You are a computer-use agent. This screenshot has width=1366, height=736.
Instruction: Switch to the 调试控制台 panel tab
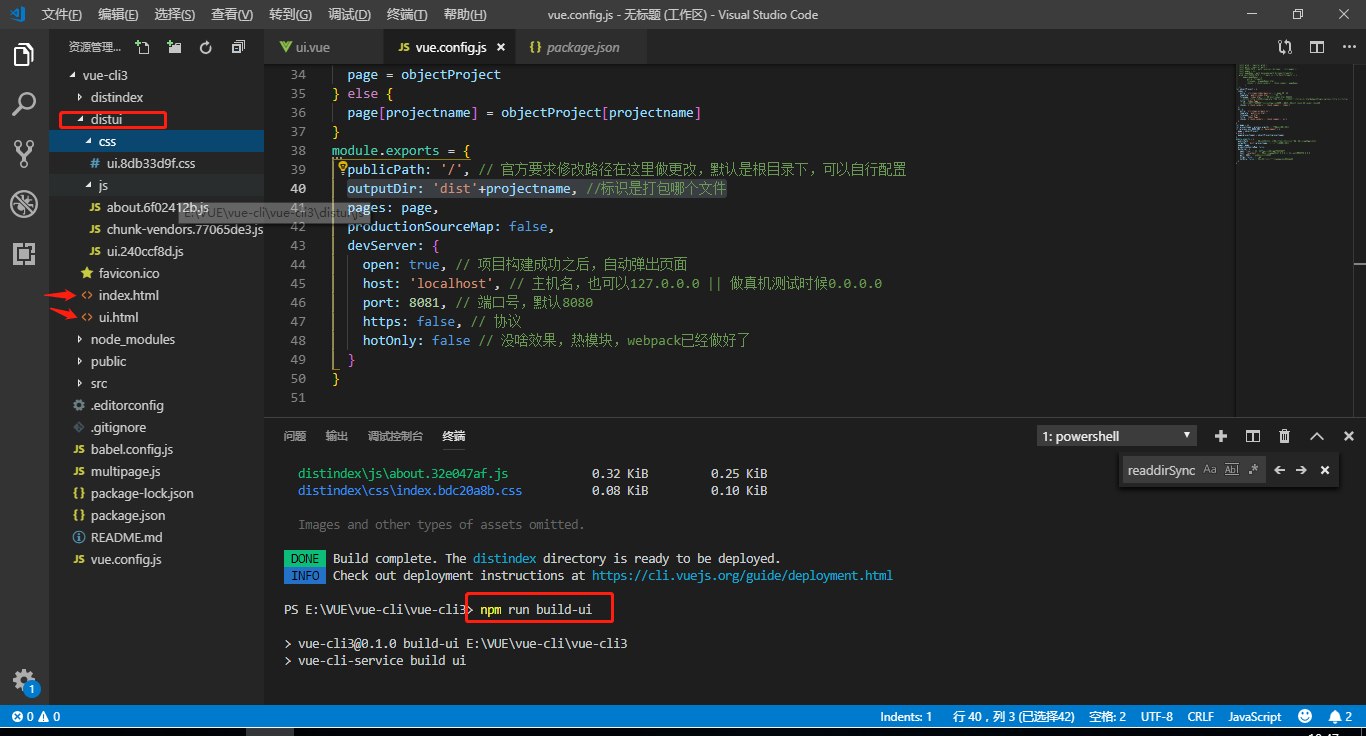396,436
